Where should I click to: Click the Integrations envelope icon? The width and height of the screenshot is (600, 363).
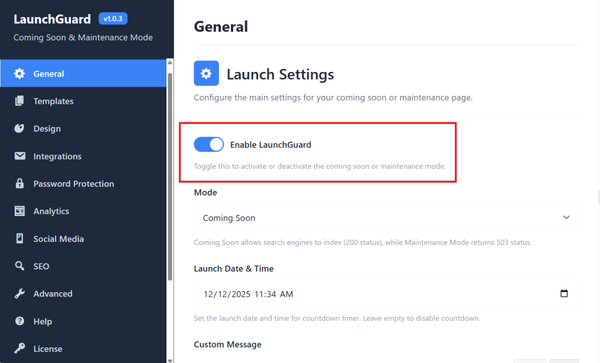20,156
